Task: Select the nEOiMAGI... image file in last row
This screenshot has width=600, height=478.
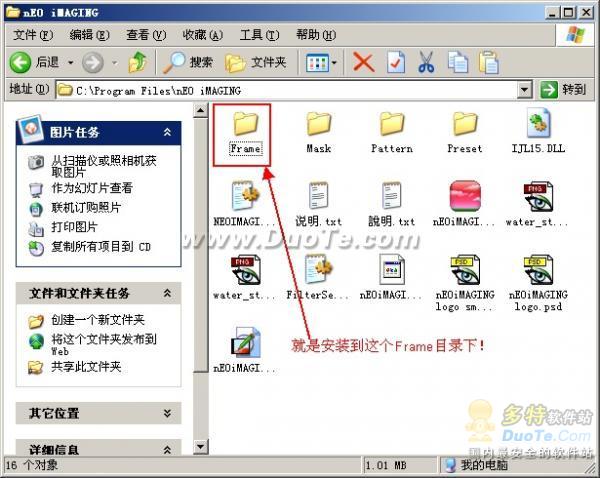Action: 245,343
